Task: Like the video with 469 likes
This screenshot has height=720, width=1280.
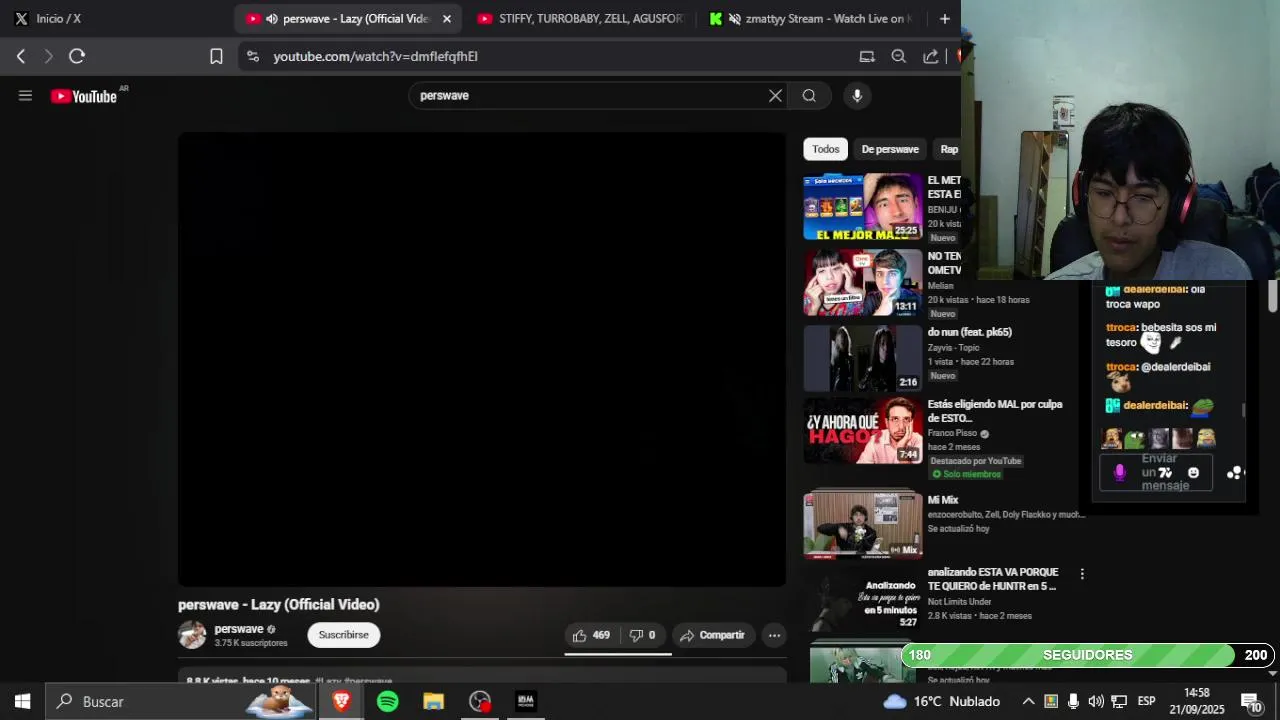Action: (592, 635)
